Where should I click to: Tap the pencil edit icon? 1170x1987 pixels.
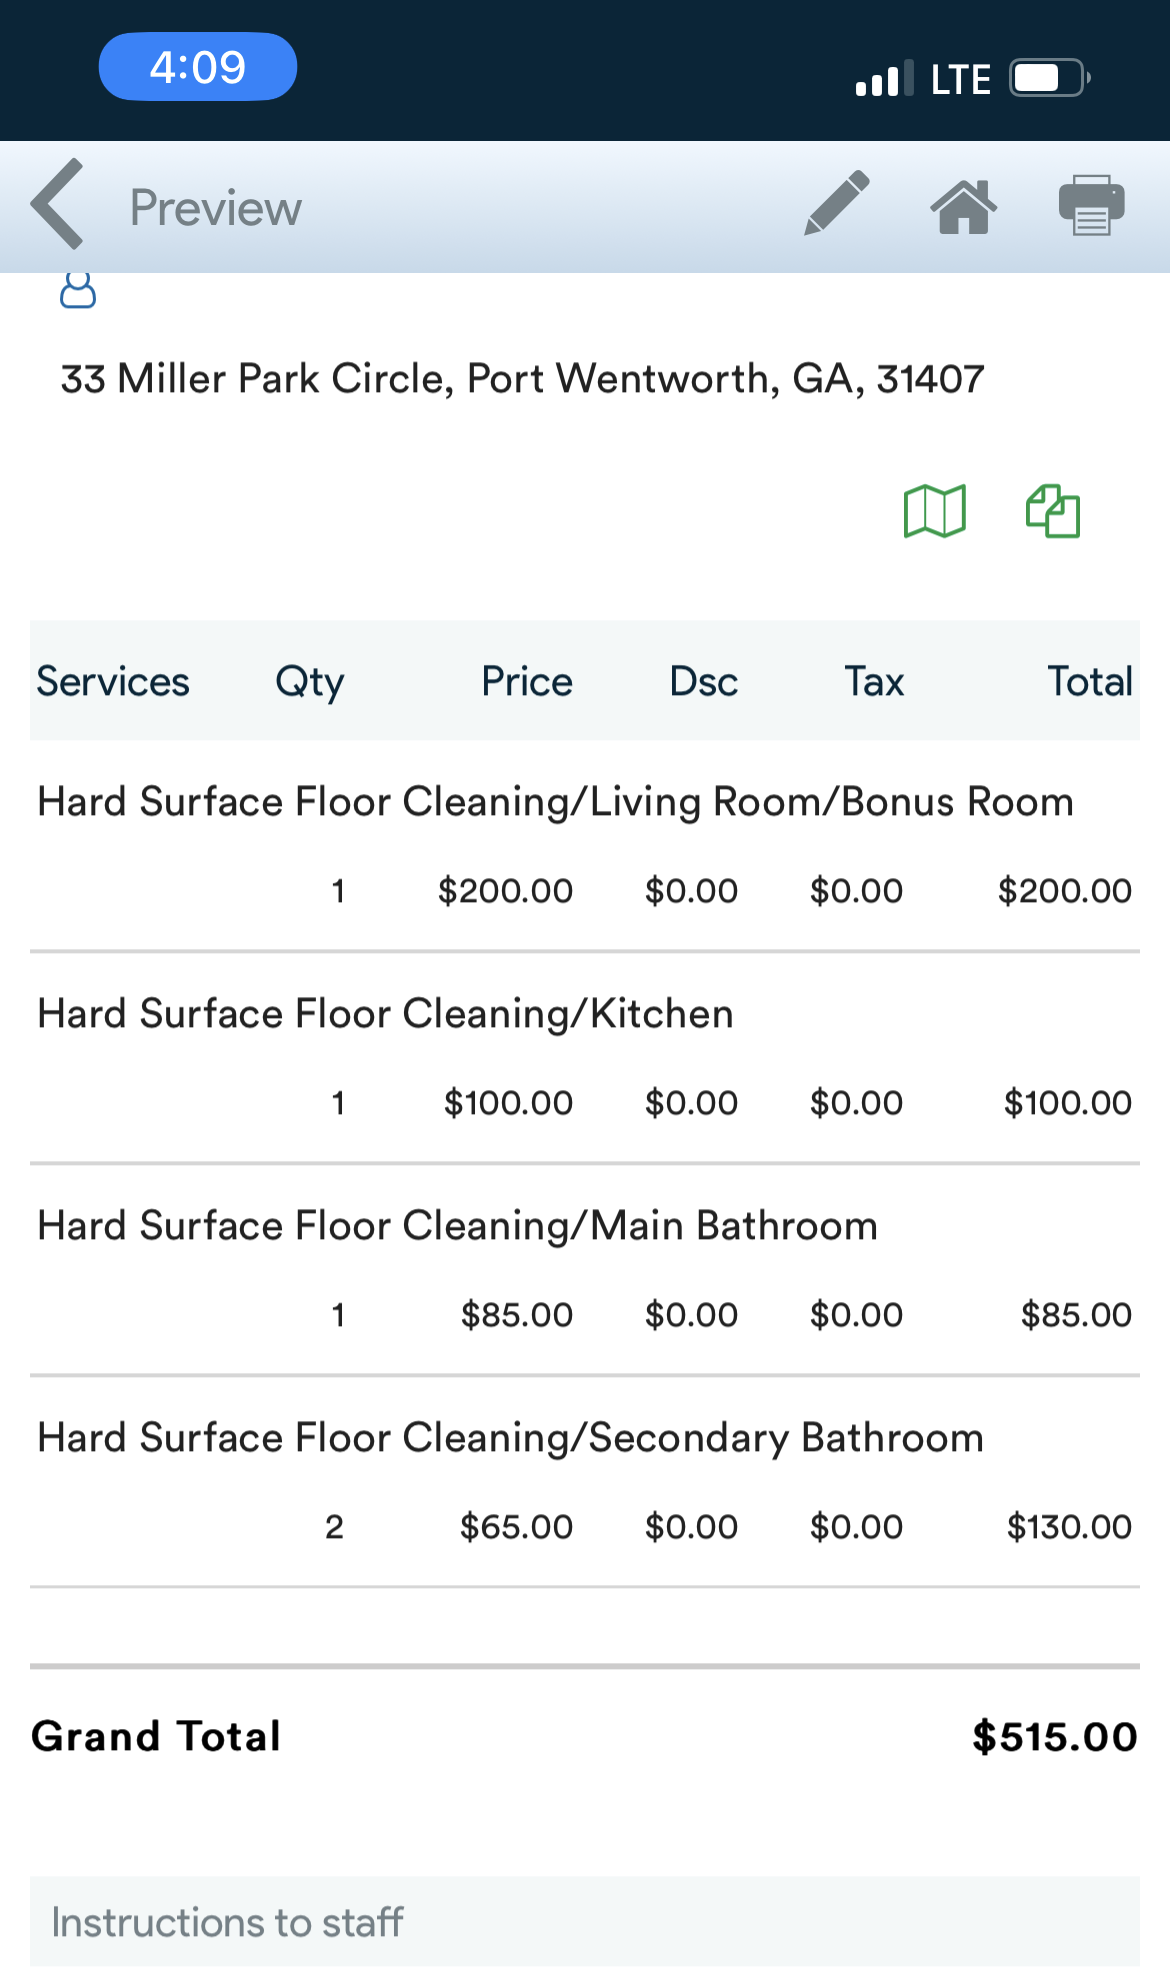point(836,204)
